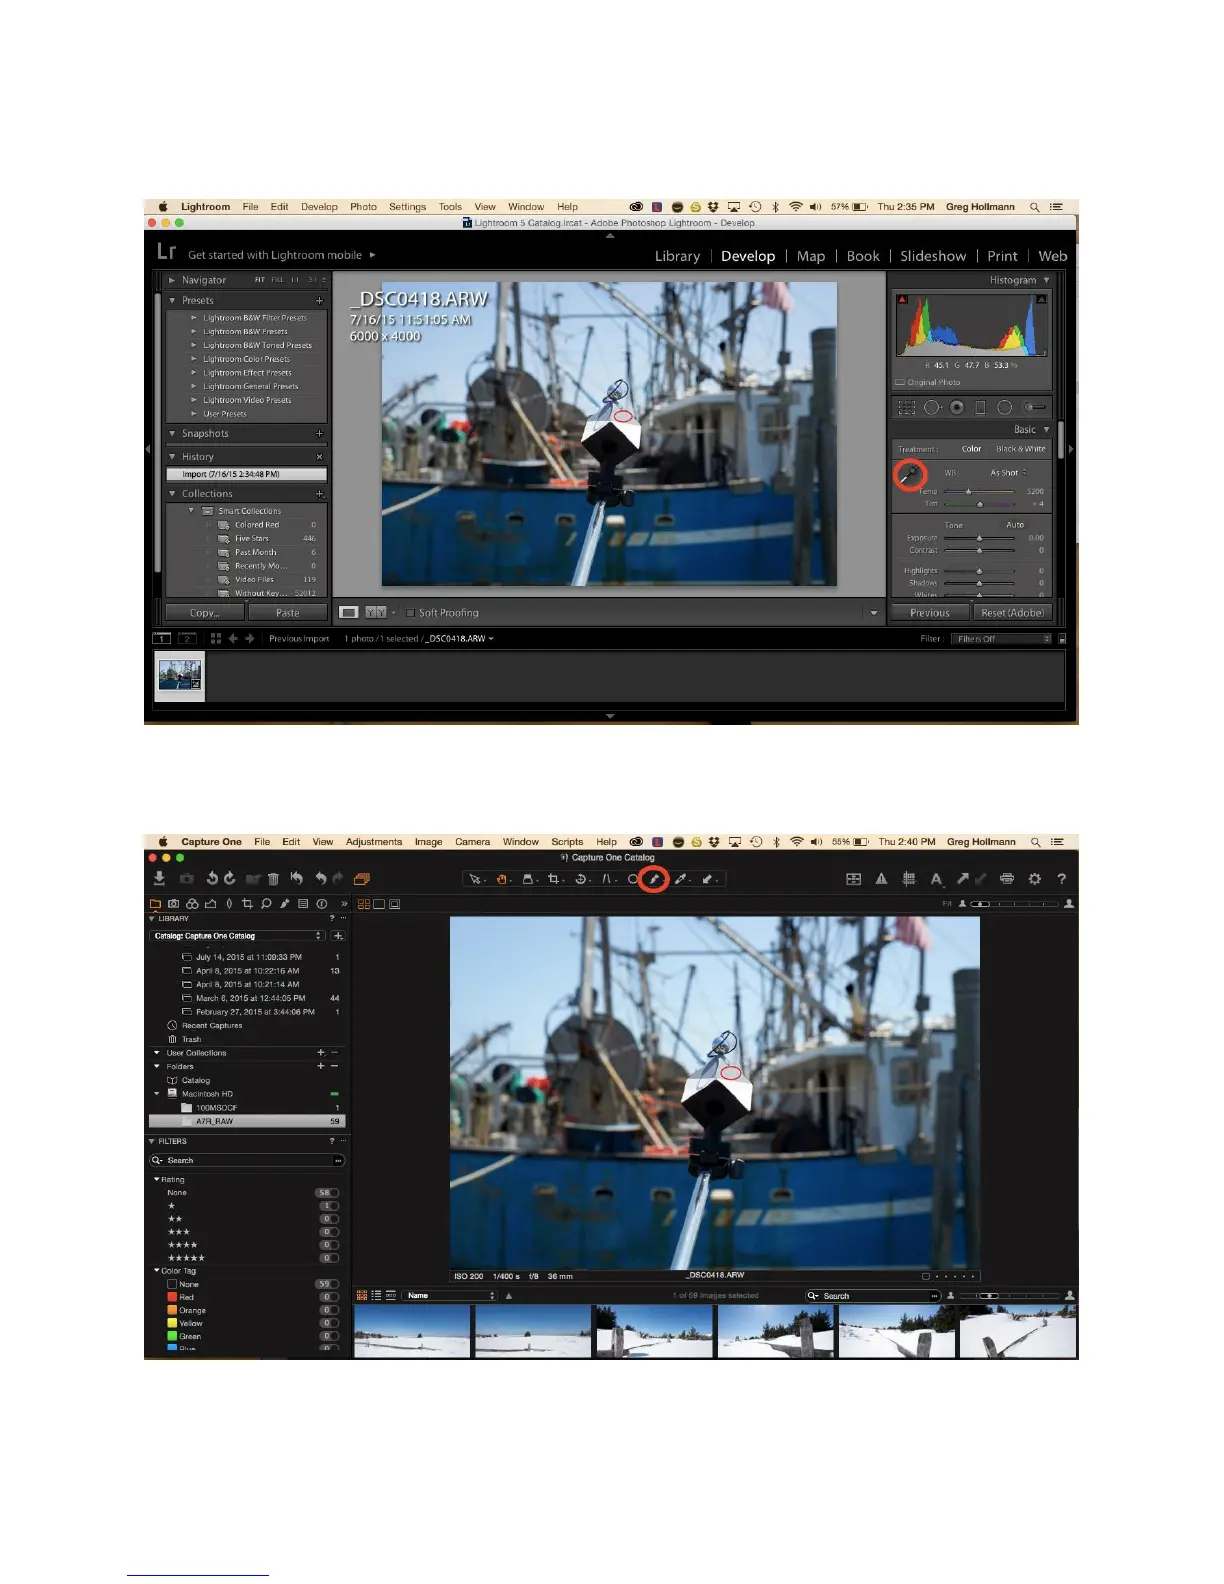The image size is (1224, 1584).
Task: Open Capture One capture camera tool tab
Action: (x=173, y=903)
